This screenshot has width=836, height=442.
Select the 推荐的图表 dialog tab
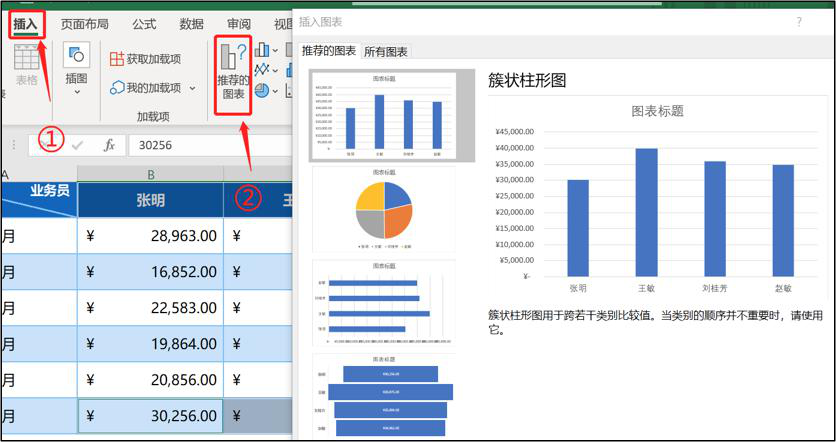tap(328, 51)
